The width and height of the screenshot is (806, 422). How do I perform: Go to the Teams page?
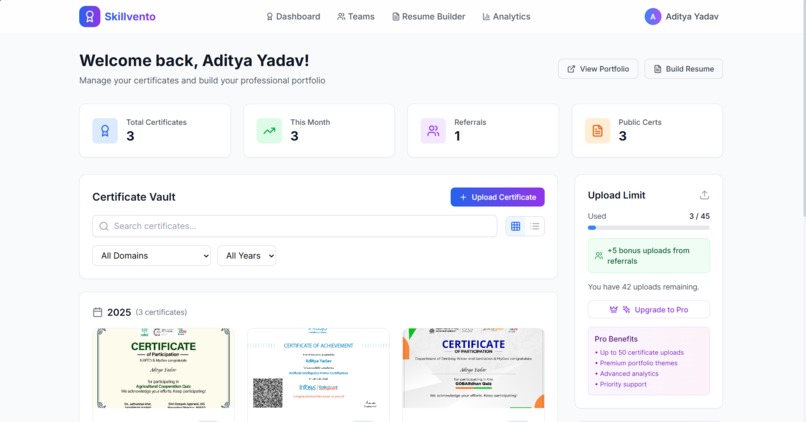point(356,16)
